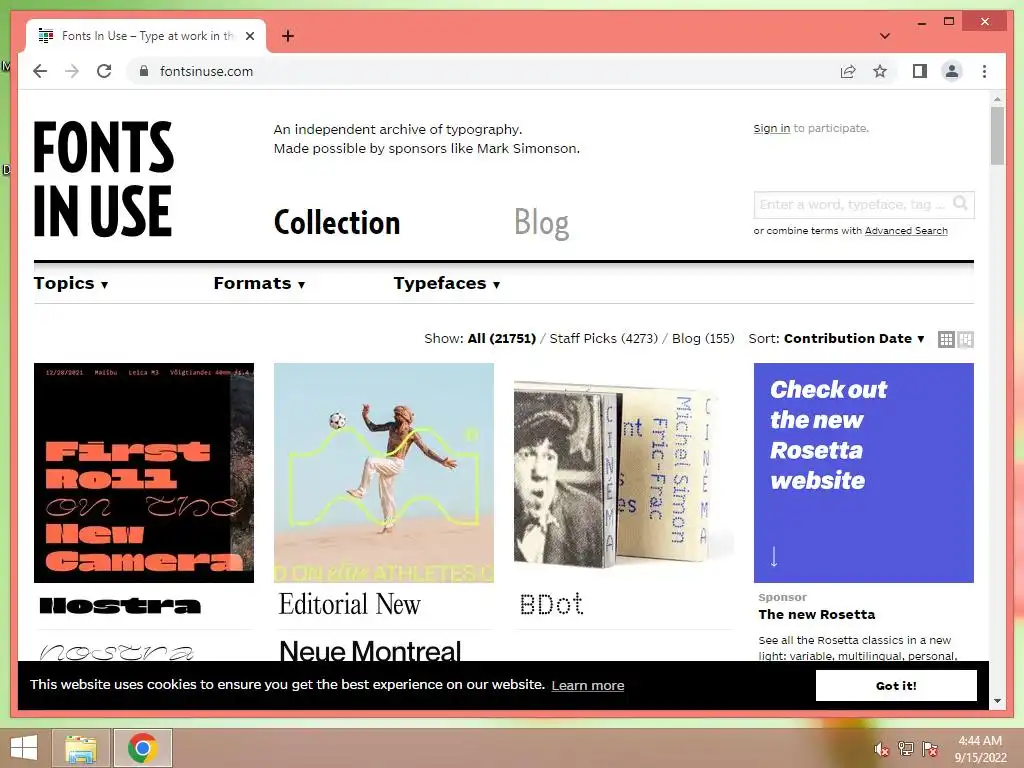Expand the Typefaces dropdown
1024x768 pixels.
[x=447, y=283]
